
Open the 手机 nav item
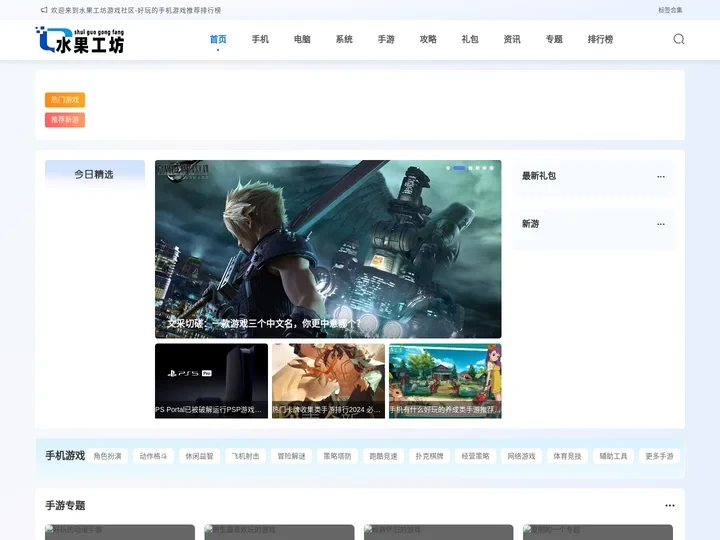pos(260,39)
